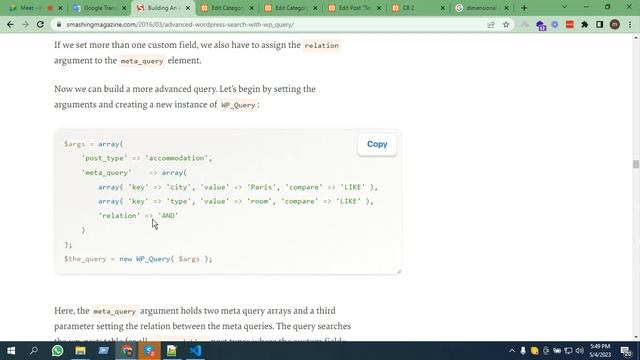Go back to the previous page
The image size is (640, 360).
click(10, 24)
